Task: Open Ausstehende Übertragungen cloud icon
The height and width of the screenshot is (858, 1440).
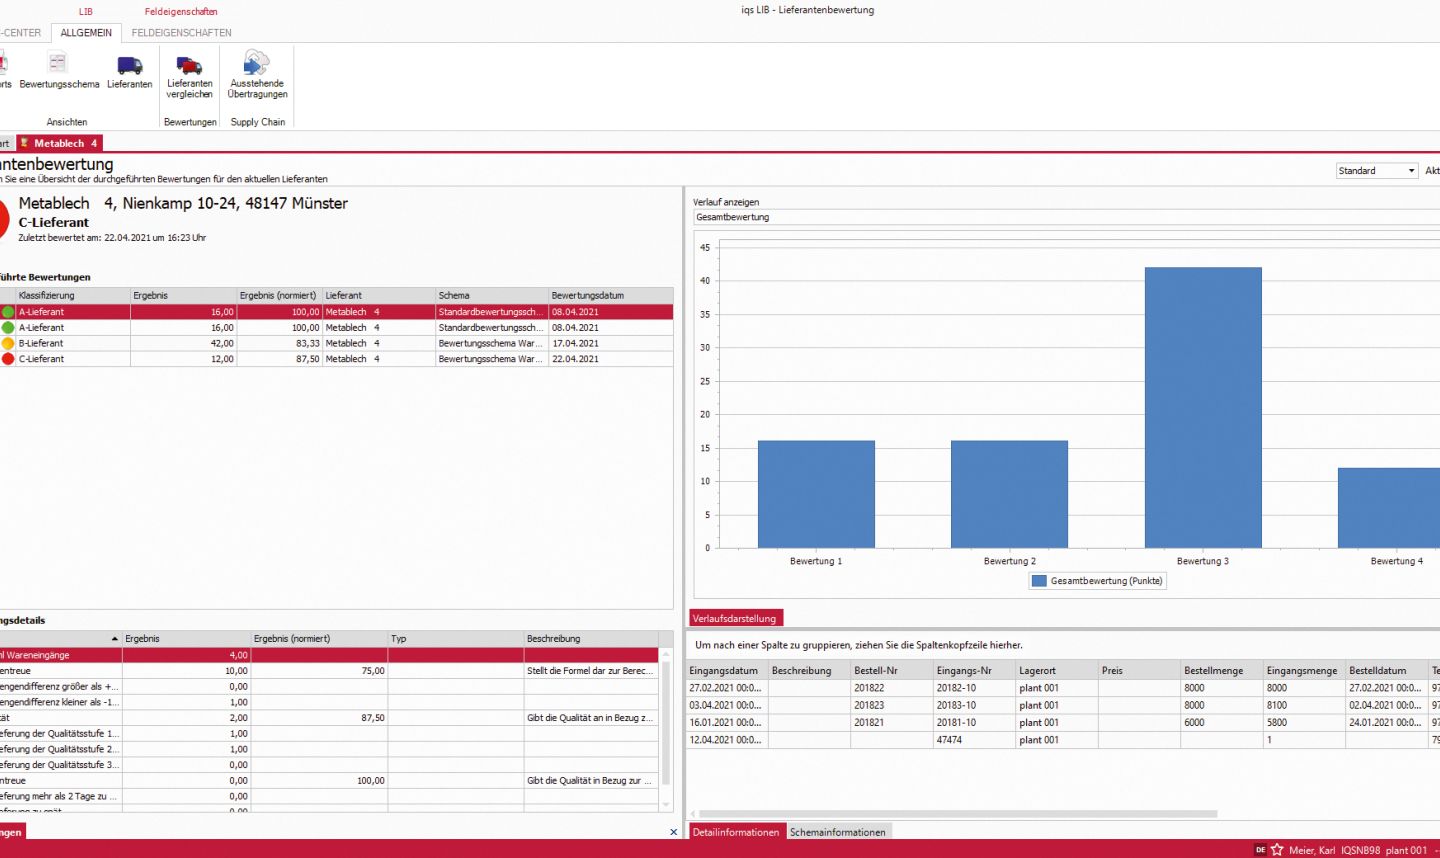Action: coord(257,64)
